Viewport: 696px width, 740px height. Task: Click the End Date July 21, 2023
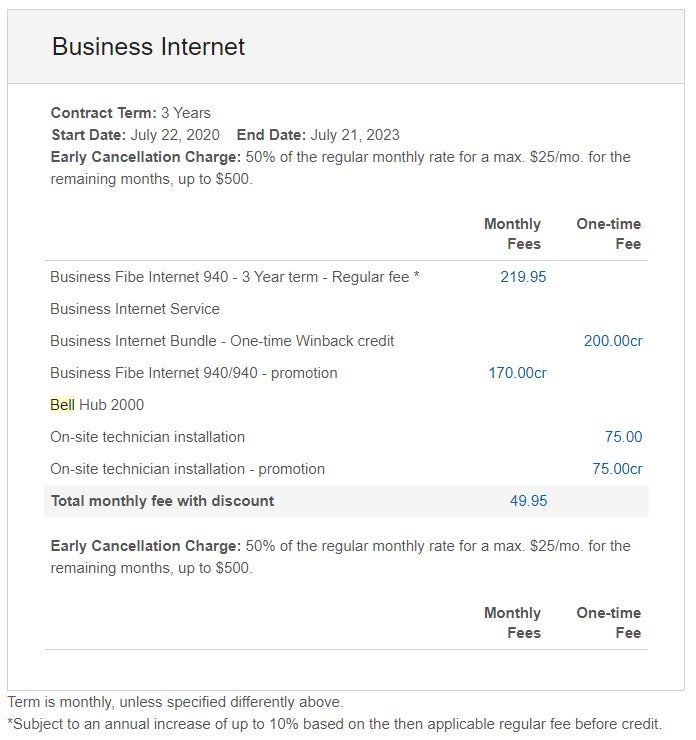point(318,135)
